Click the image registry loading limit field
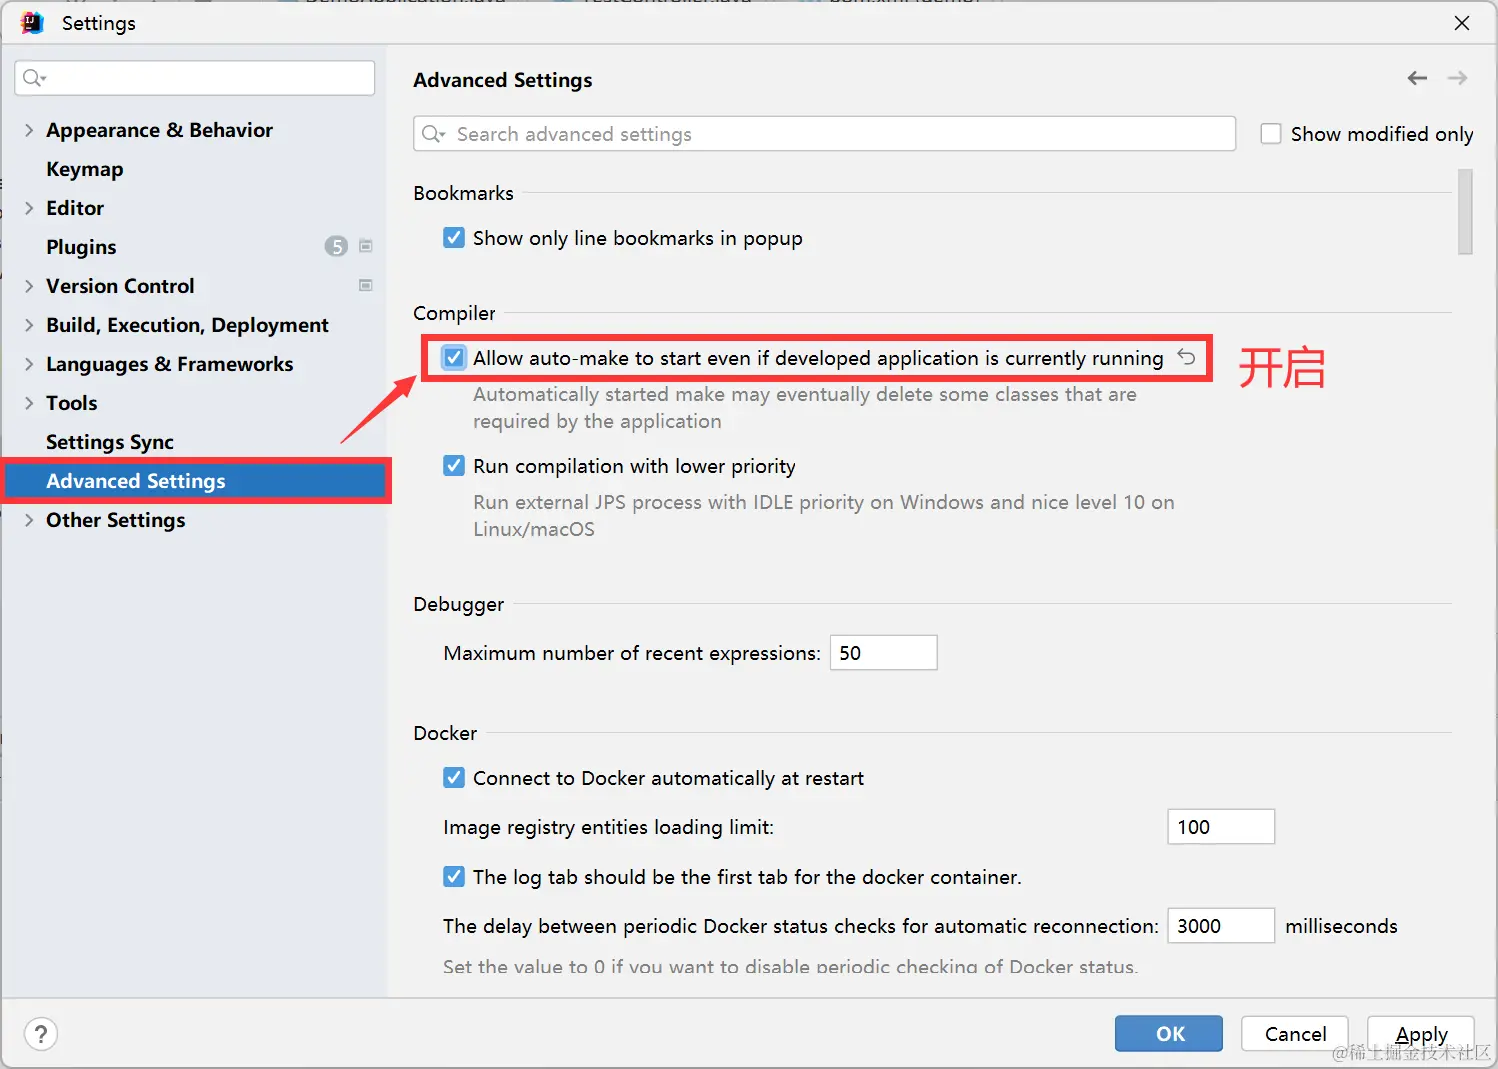 1221,827
